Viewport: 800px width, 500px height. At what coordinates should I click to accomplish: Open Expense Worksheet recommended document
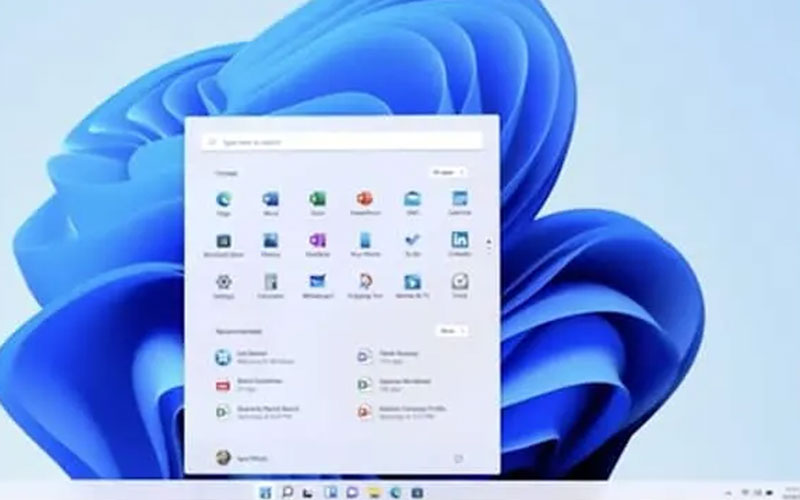[394, 385]
